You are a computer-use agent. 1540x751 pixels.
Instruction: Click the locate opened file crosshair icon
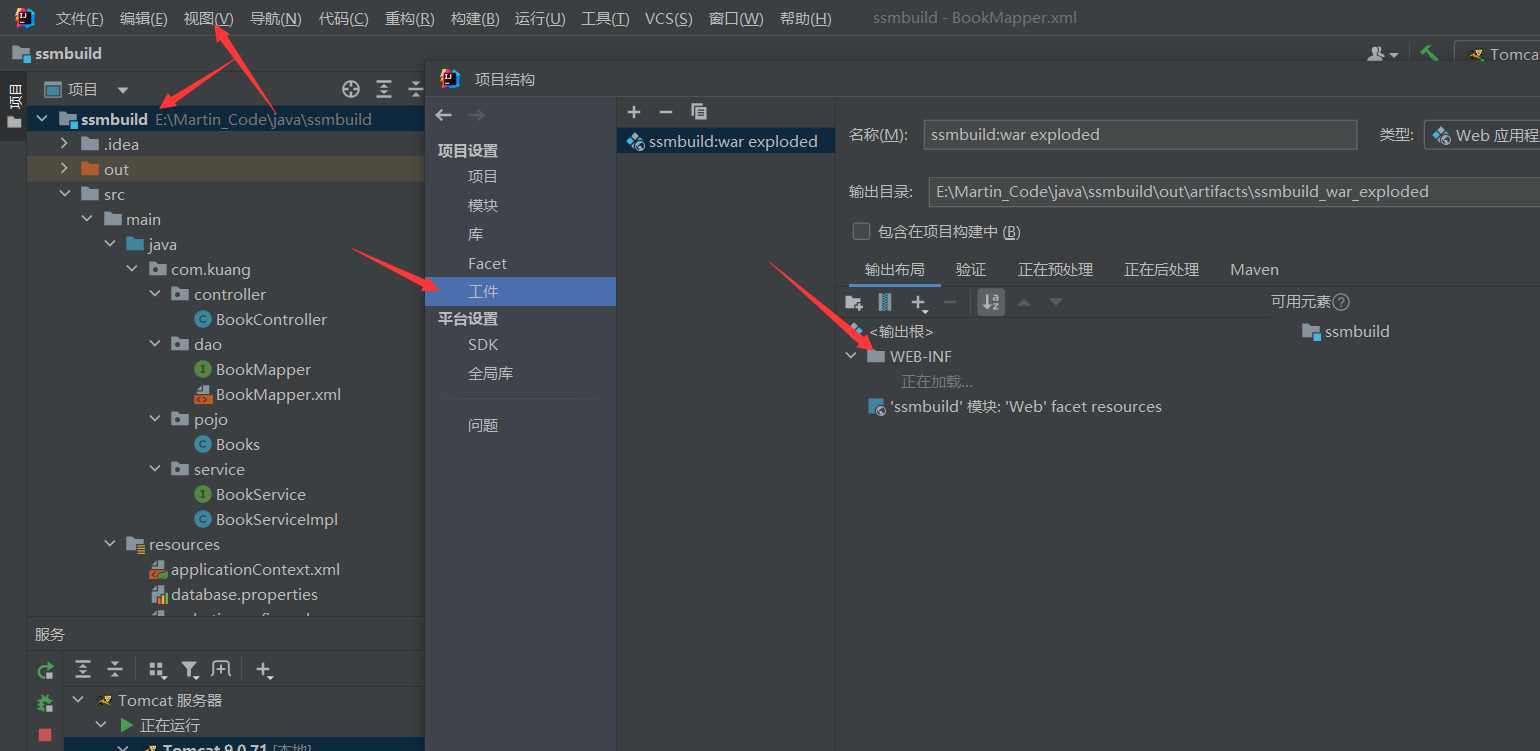pos(351,89)
